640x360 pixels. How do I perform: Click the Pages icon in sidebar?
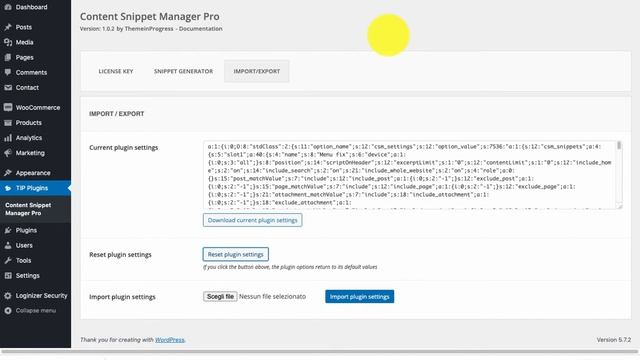click(8, 57)
